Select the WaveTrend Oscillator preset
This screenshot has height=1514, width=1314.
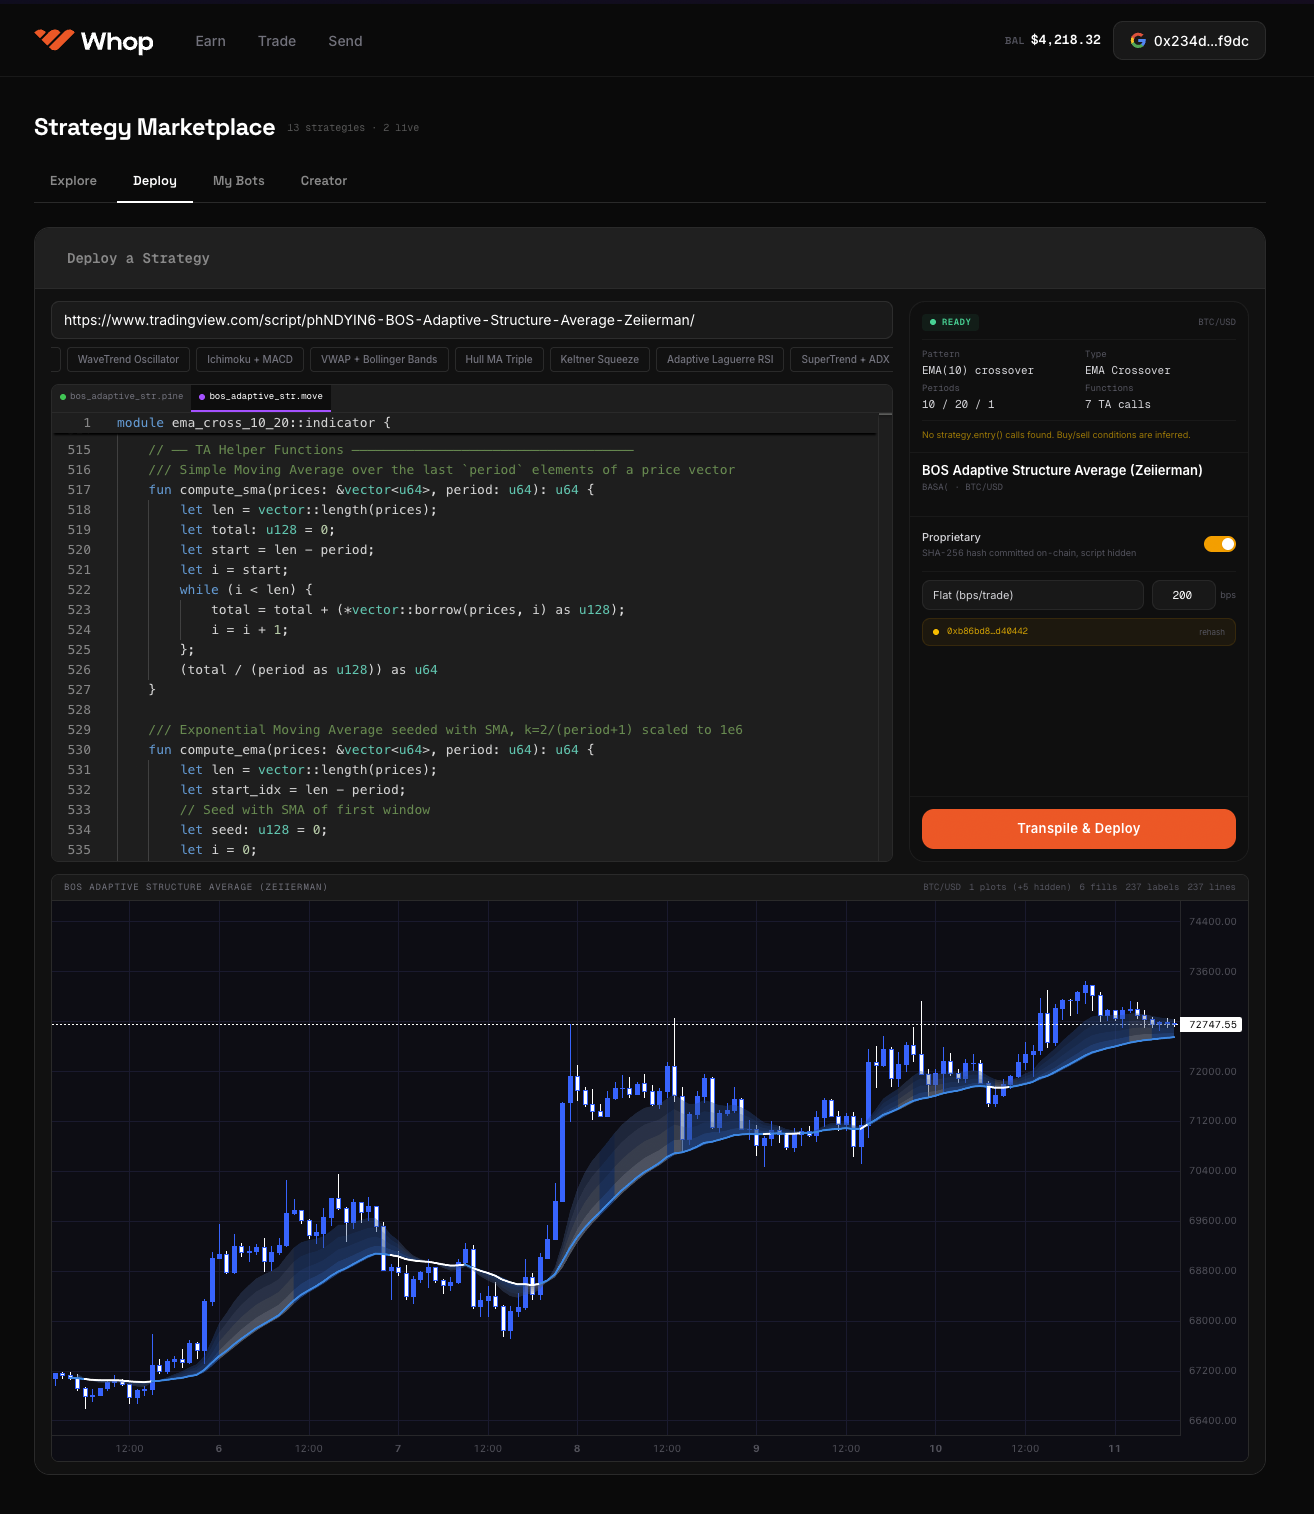point(128,359)
